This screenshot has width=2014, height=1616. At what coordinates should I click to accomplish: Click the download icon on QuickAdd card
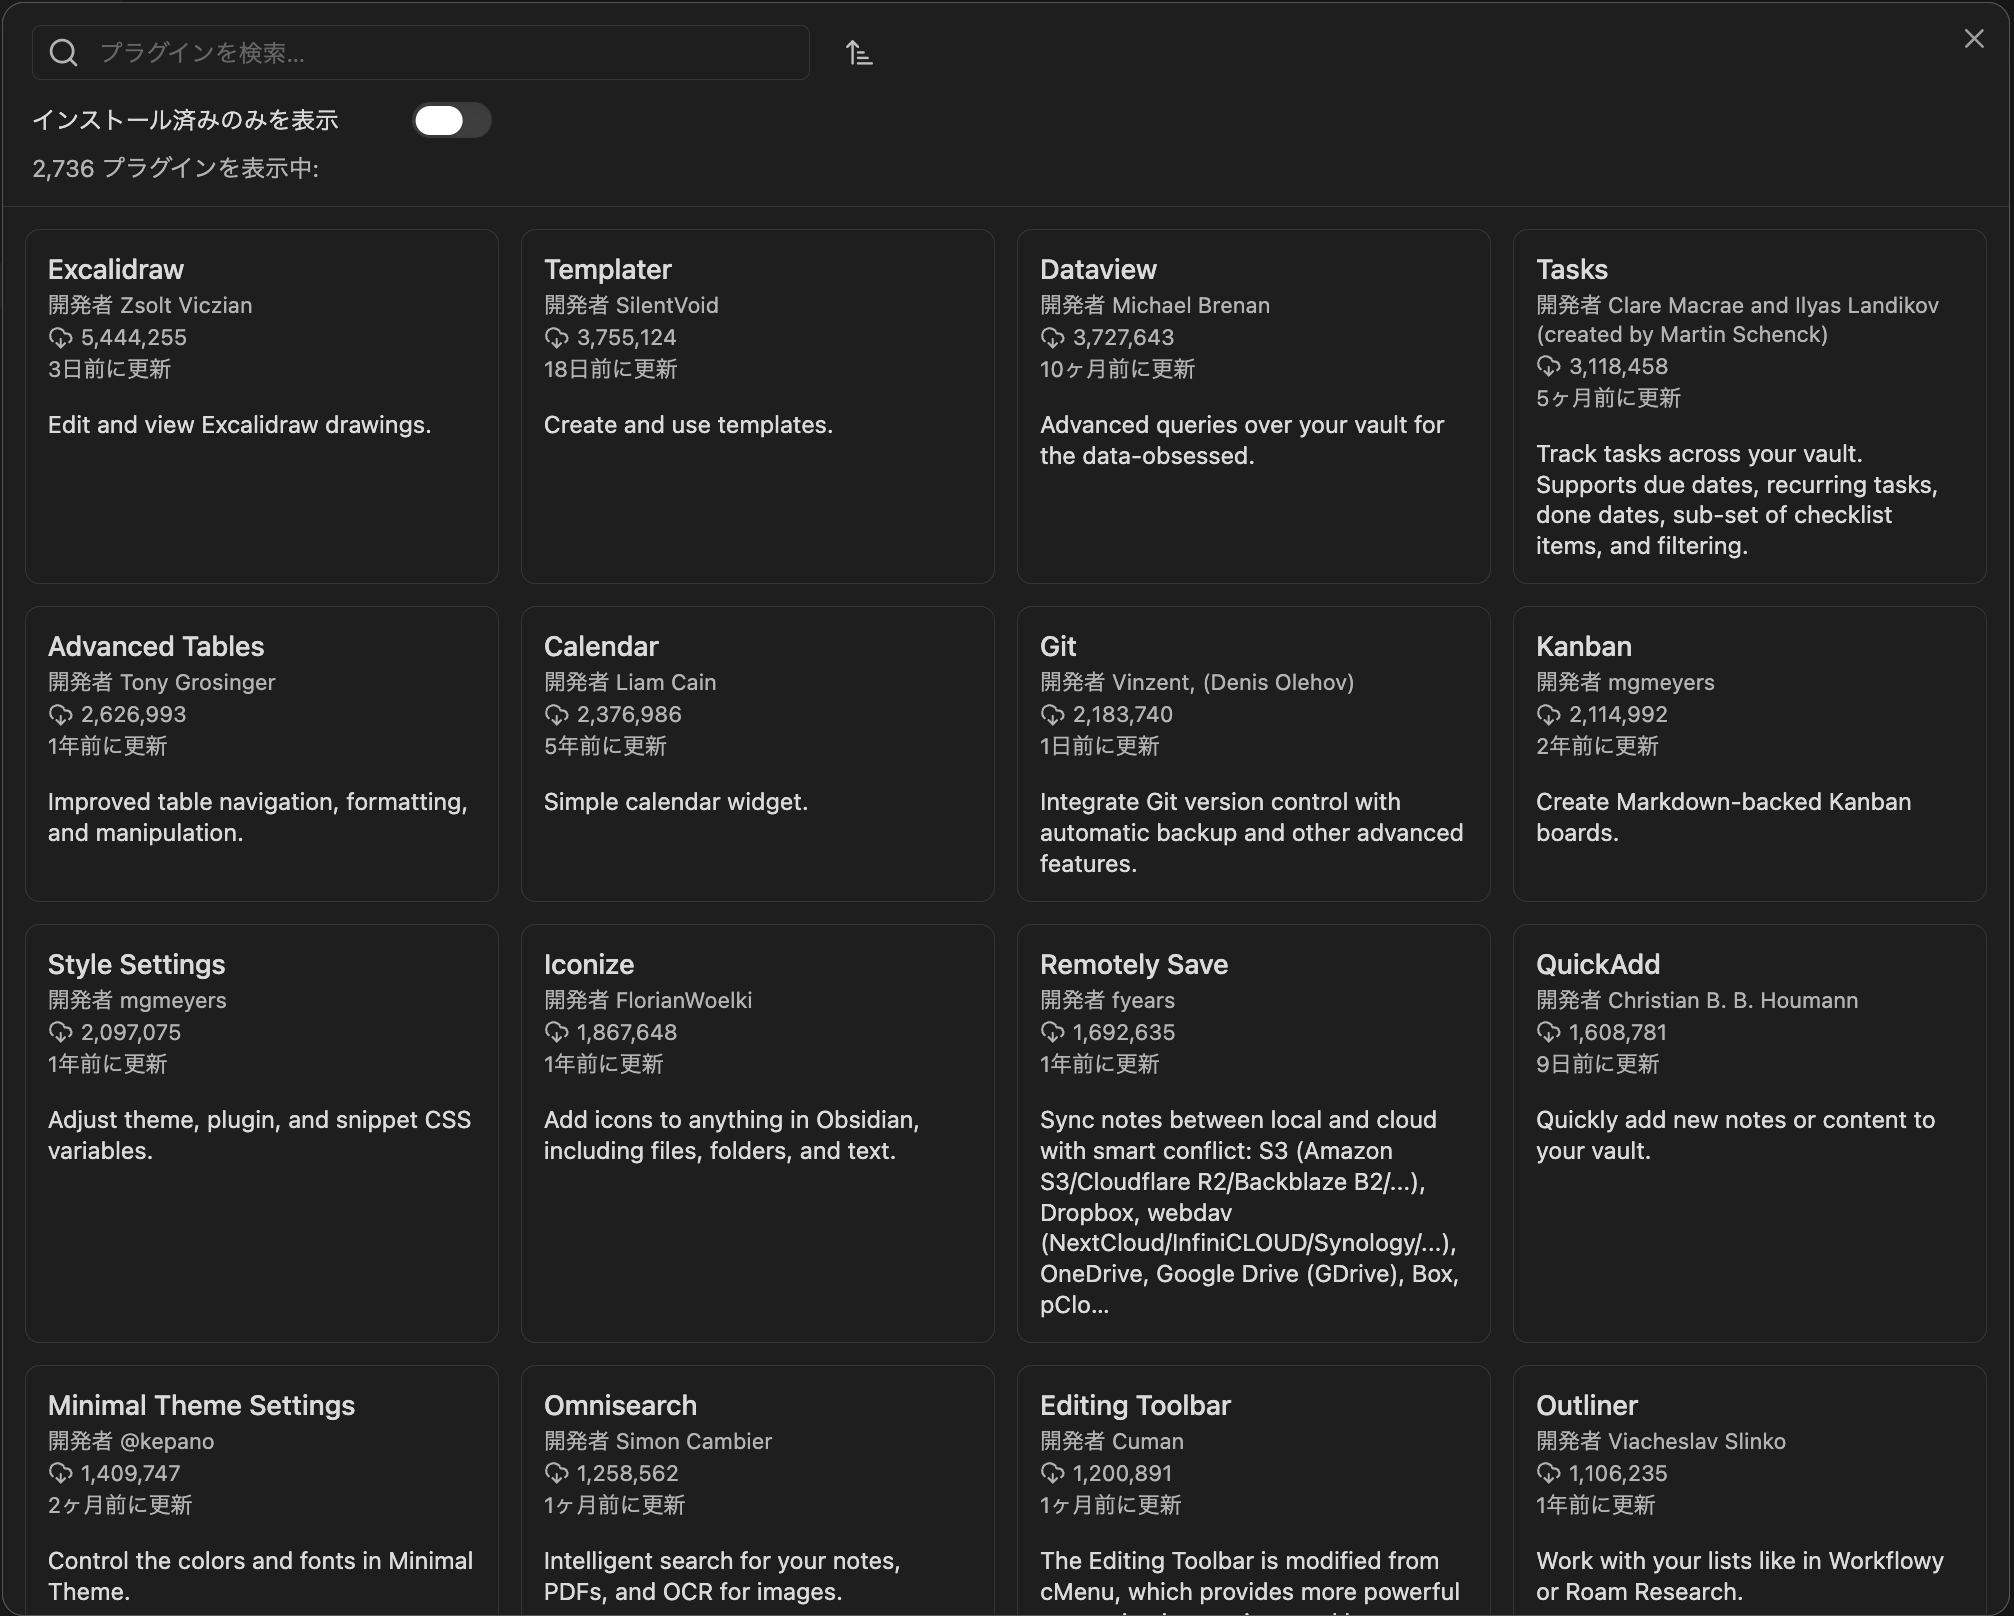[x=1548, y=1032]
